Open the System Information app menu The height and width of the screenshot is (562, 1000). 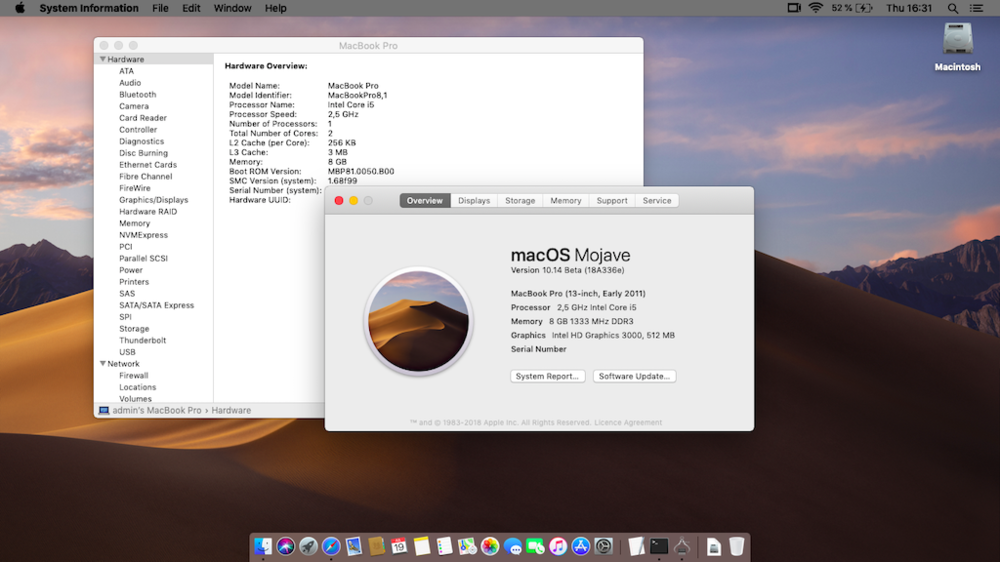(x=89, y=8)
